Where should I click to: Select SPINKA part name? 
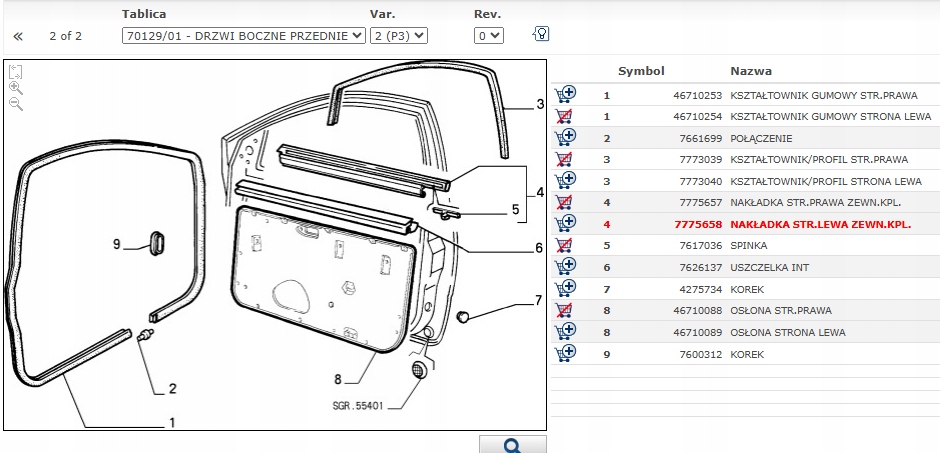click(x=748, y=246)
